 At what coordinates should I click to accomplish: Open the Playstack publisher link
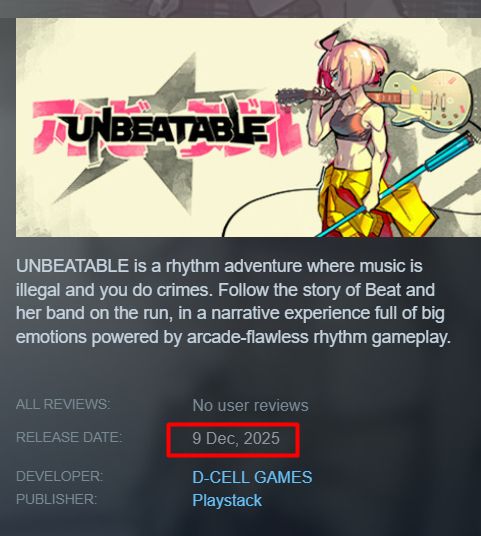(227, 500)
